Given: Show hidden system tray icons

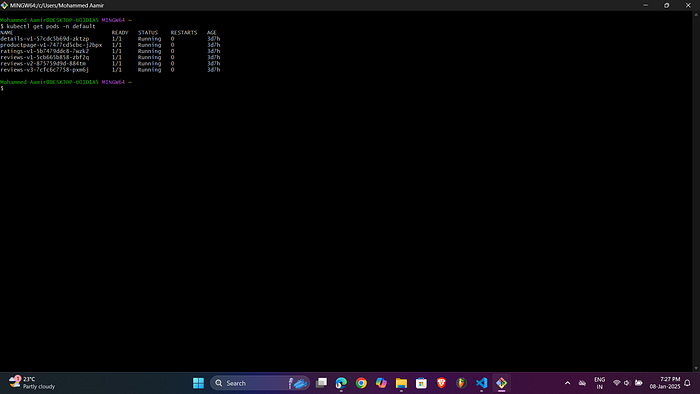Looking at the screenshot, I should 567,383.
